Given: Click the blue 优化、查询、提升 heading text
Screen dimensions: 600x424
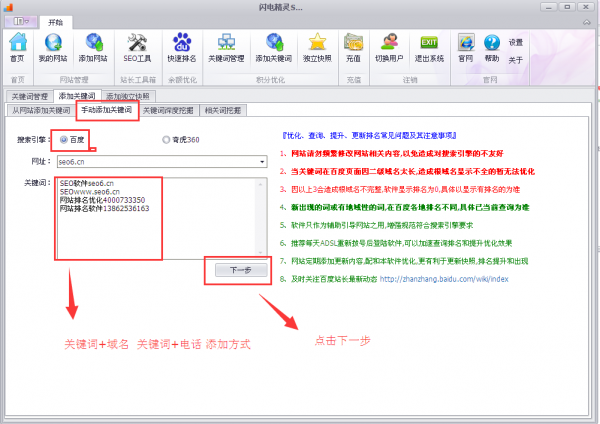Looking at the screenshot, I should [x=369, y=135].
